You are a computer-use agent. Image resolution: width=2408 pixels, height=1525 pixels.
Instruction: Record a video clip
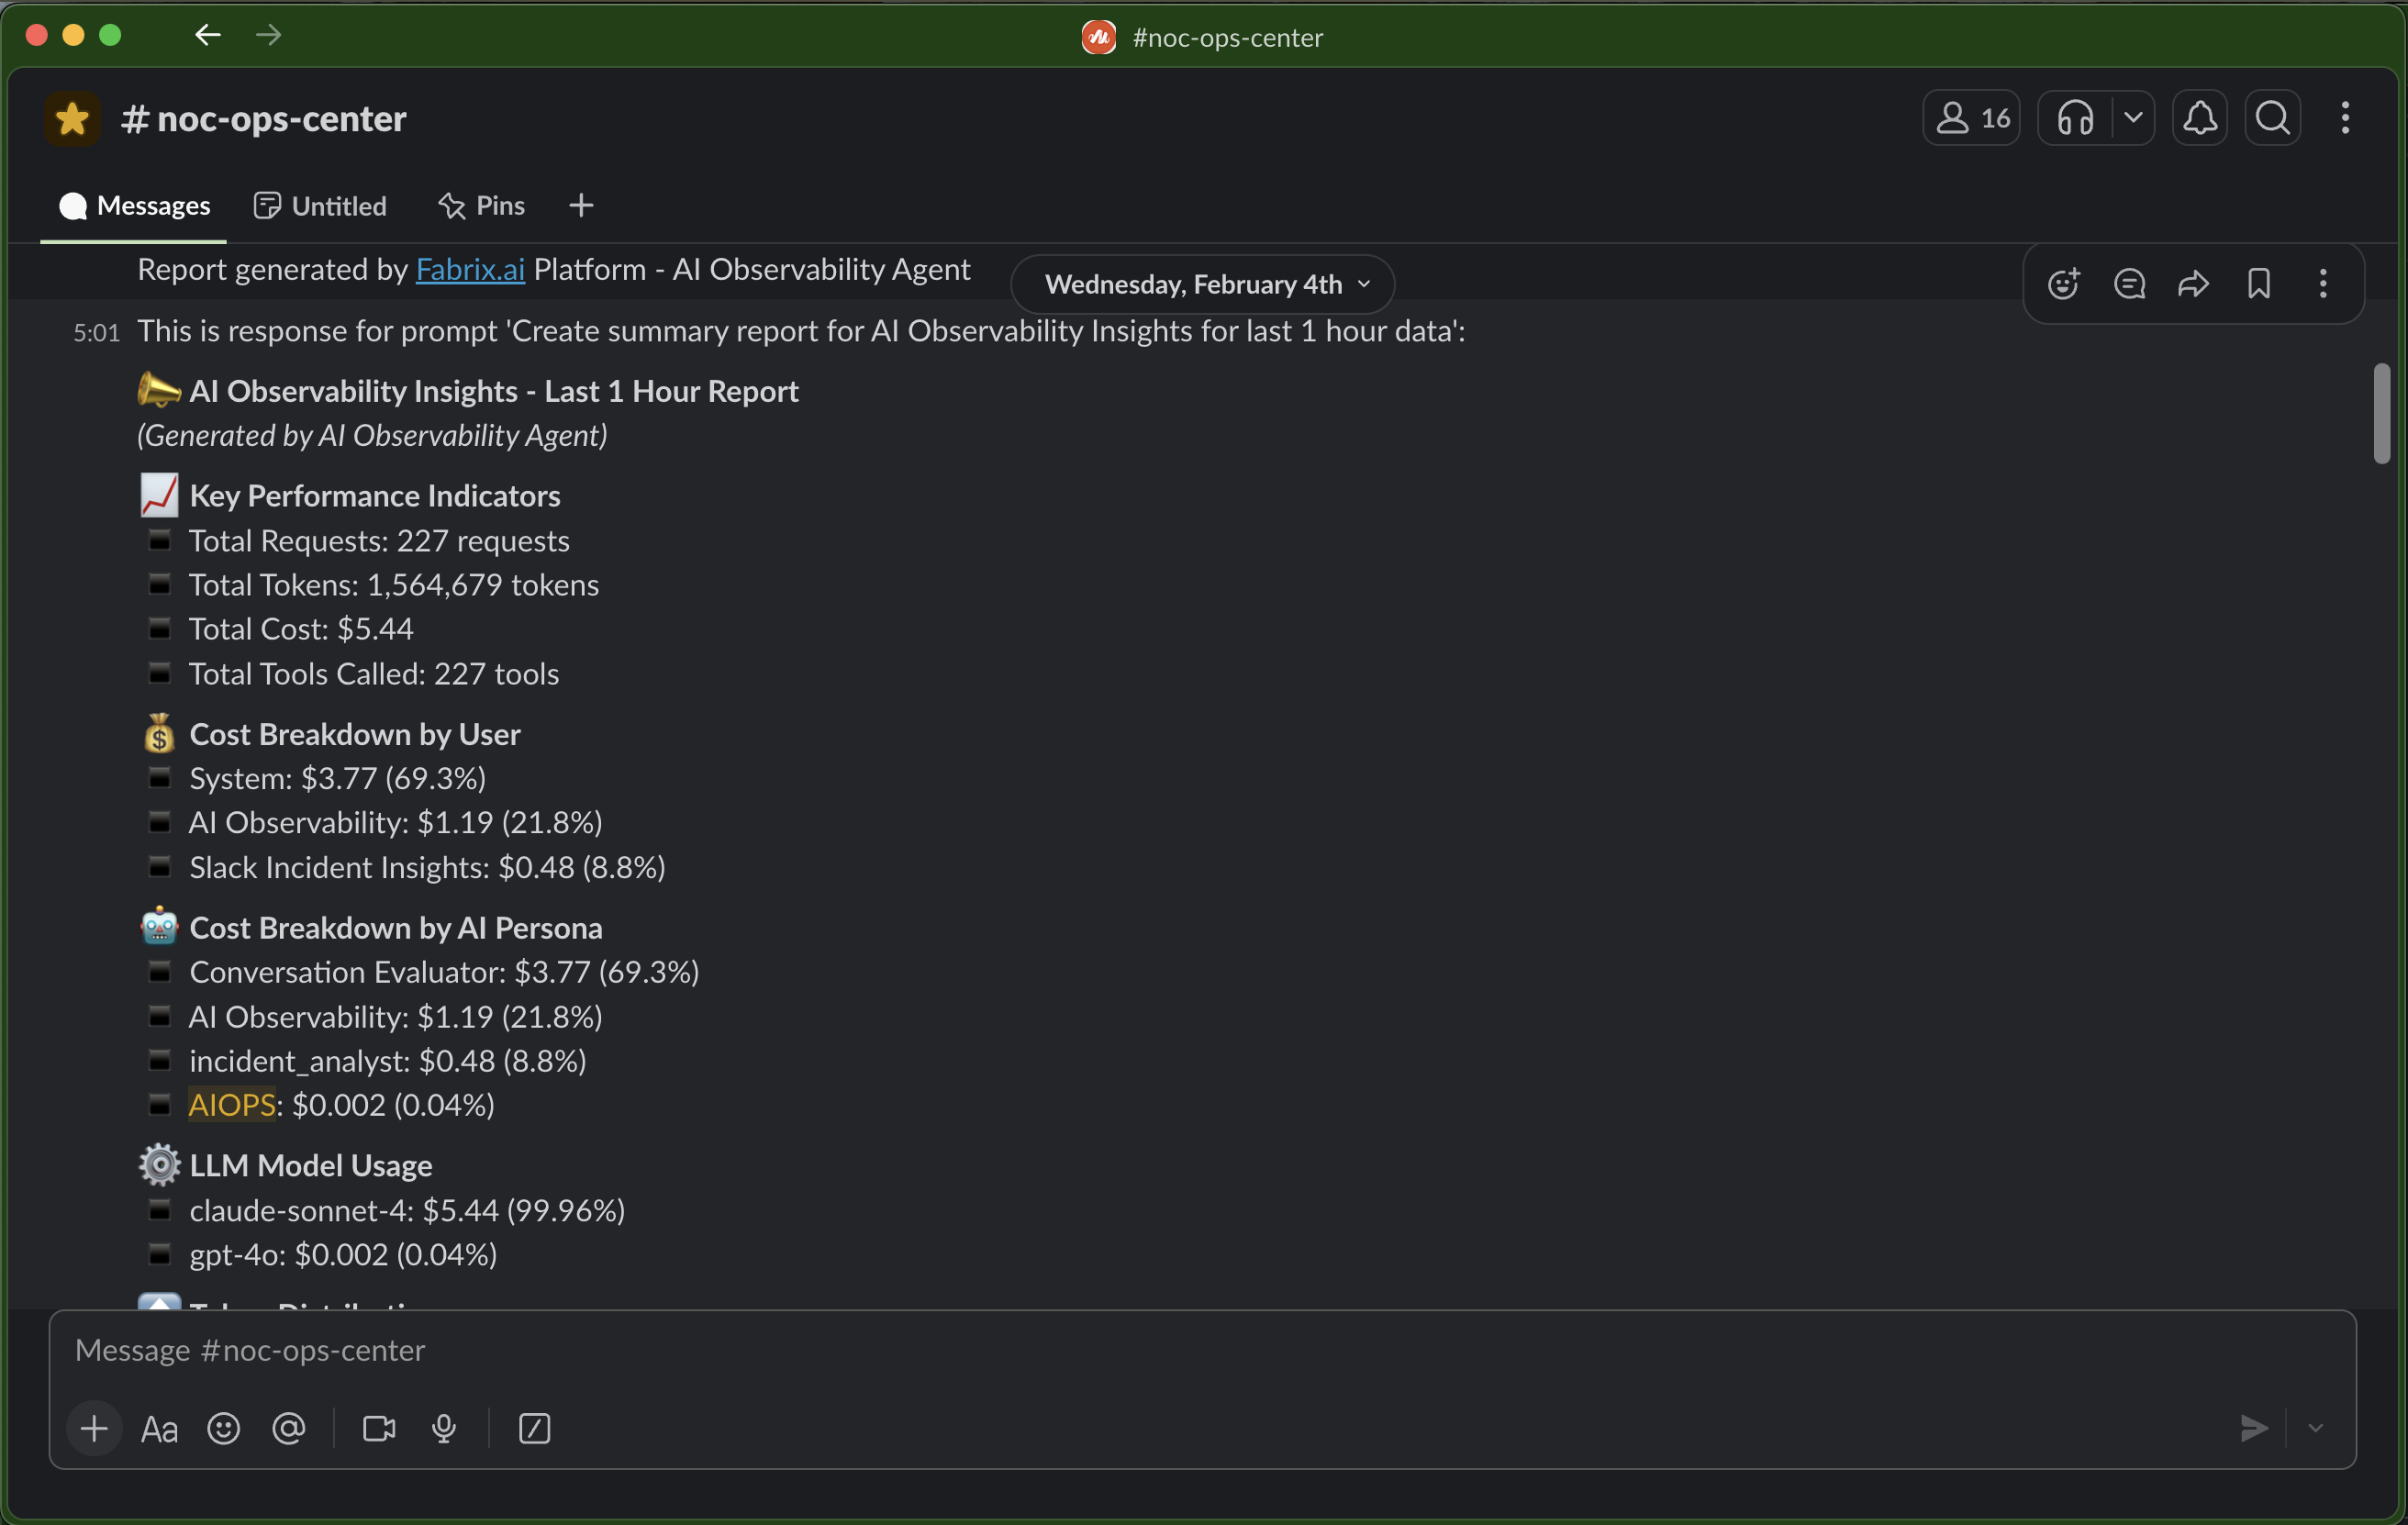[379, 1428]
